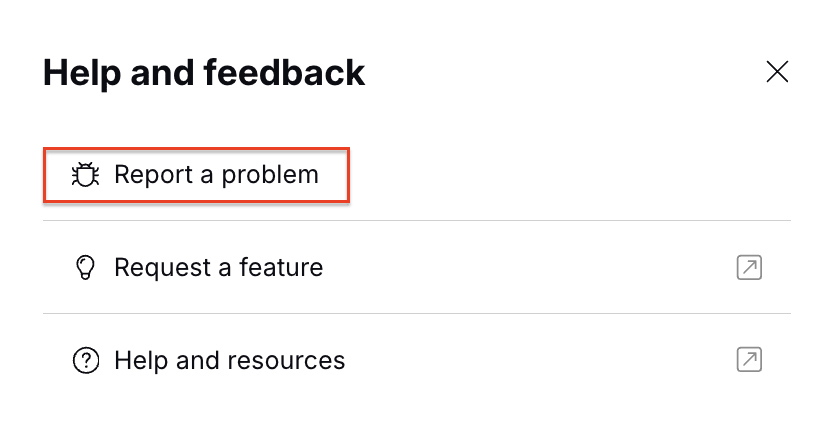
Task: Close the Help and feedback panel with X
Action: (x=777, y=71)
